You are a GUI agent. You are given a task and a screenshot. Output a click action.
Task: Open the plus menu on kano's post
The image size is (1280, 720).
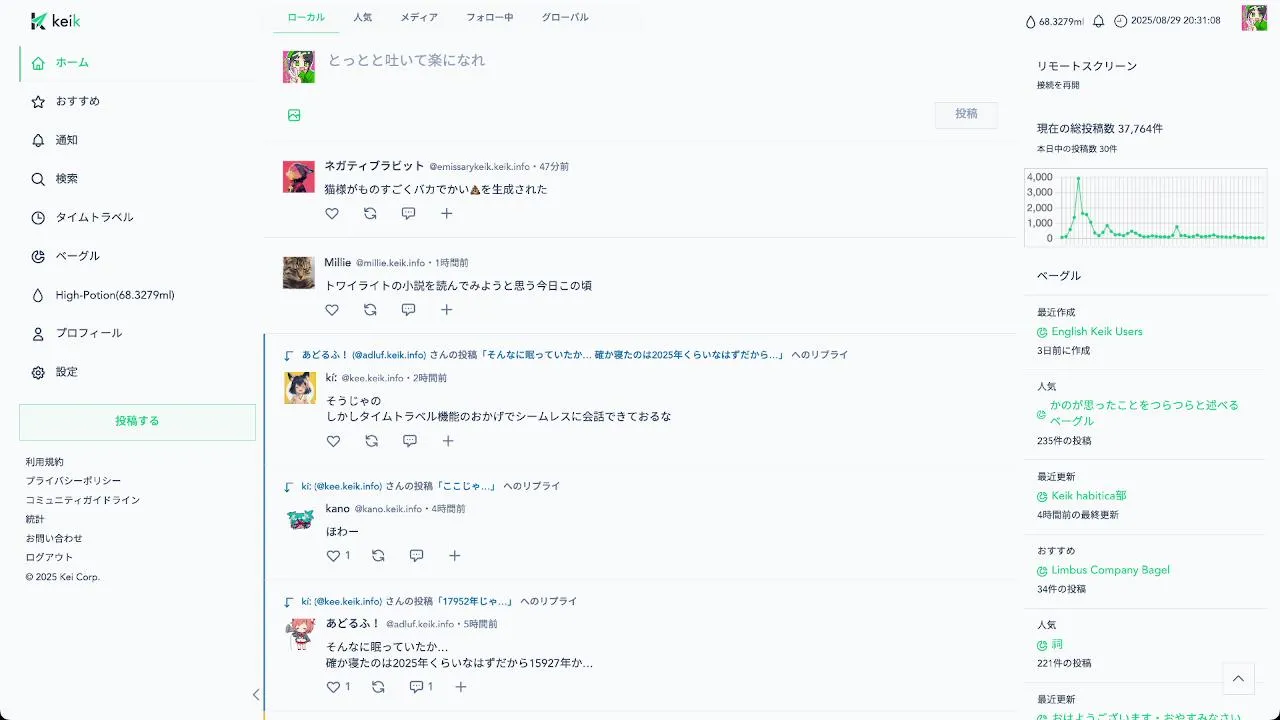(455, 555)
